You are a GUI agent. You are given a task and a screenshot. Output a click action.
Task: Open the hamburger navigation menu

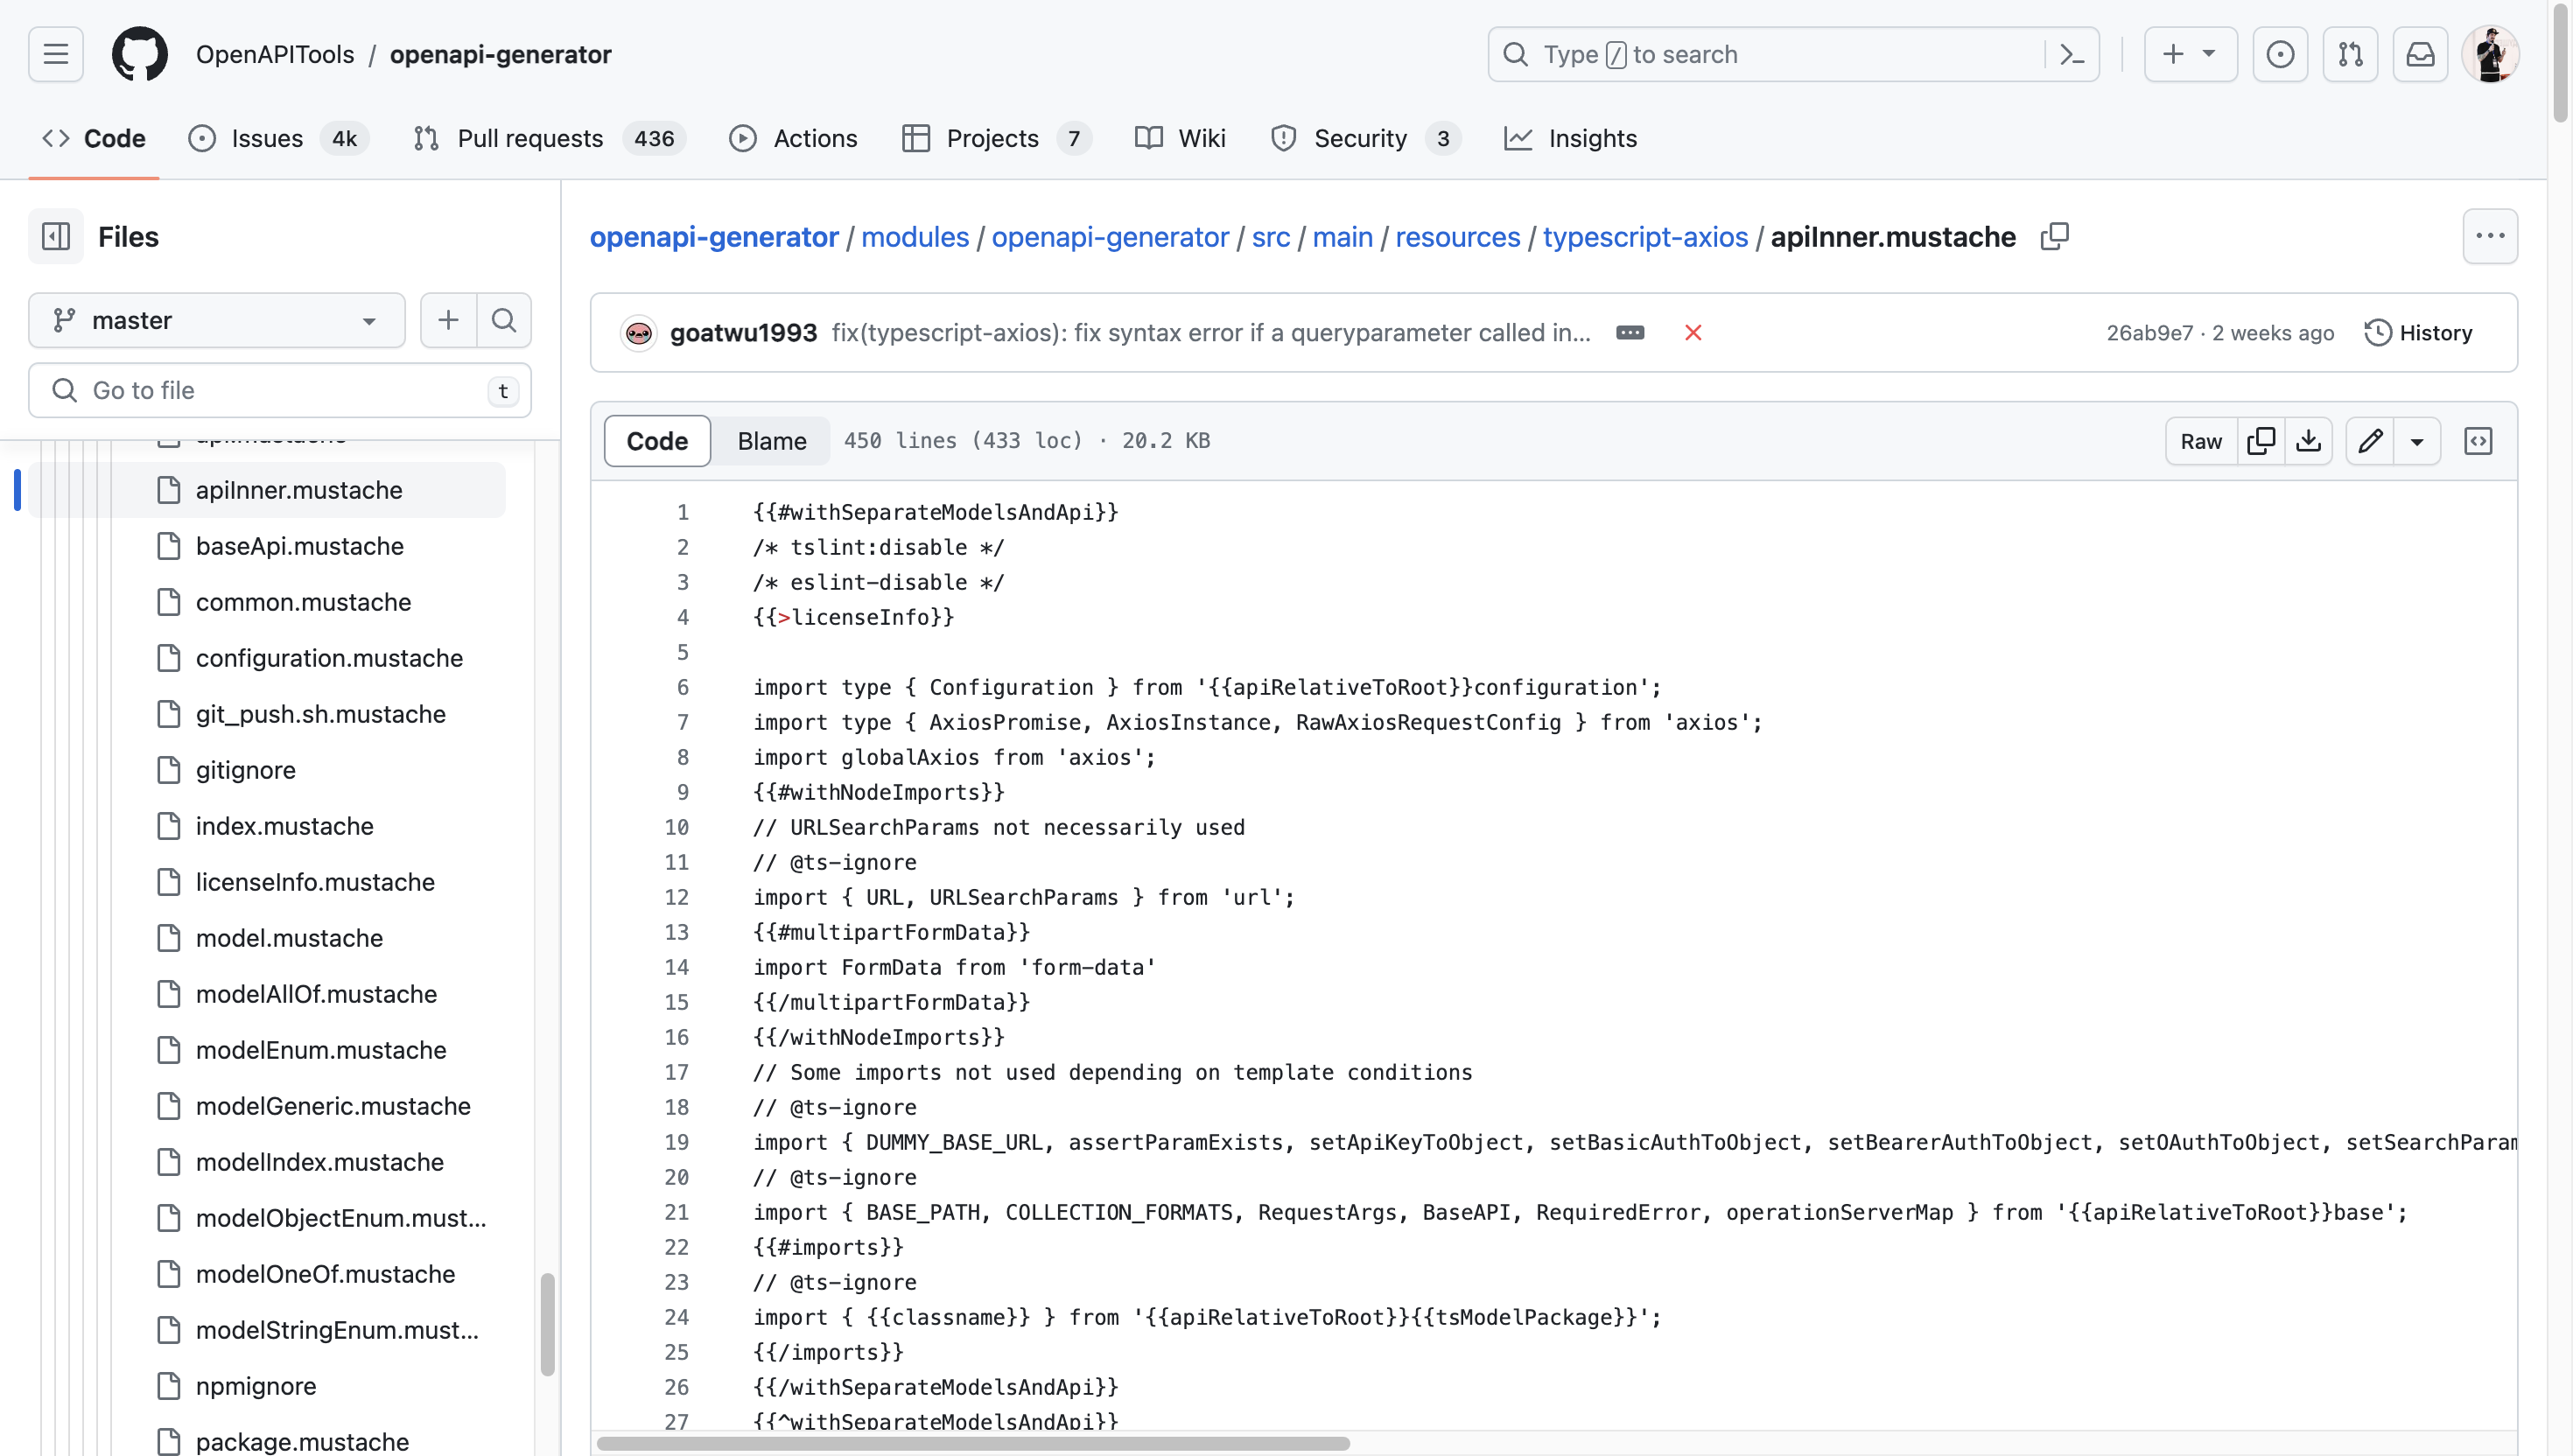pyautogui.click(x=55, y=54)
